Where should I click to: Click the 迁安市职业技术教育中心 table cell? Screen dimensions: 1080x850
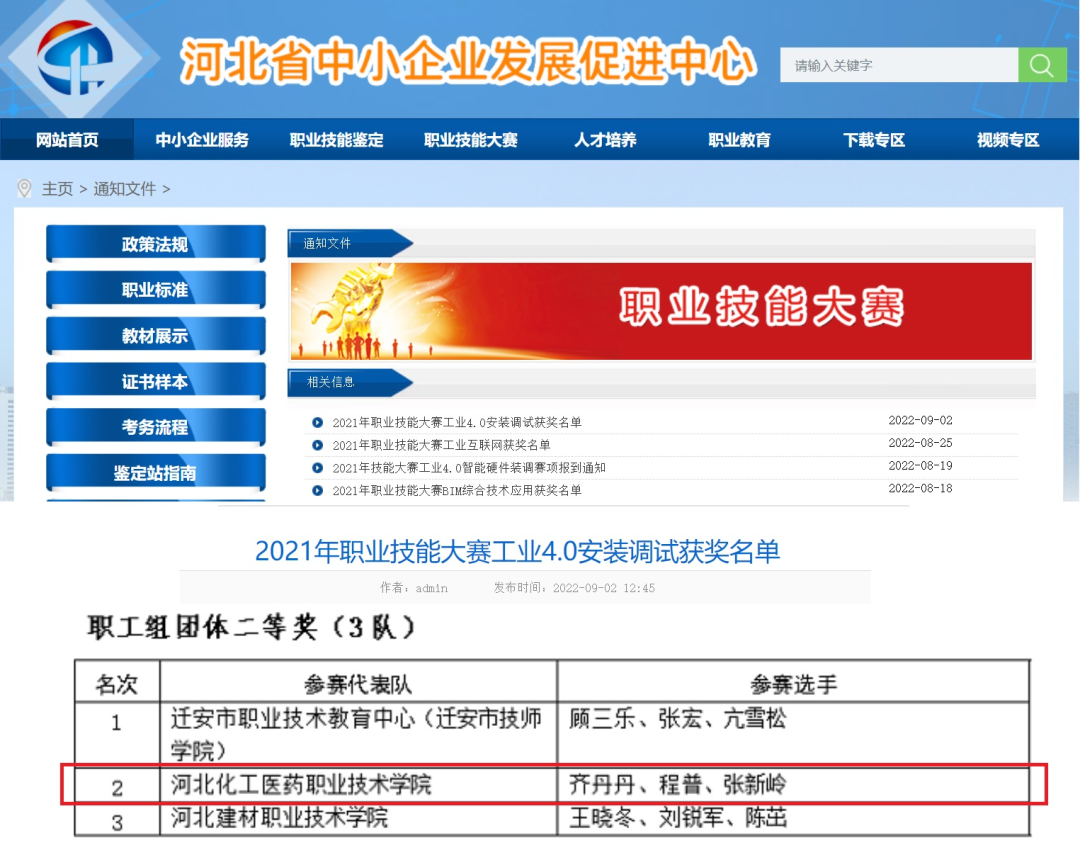point(357,734)
